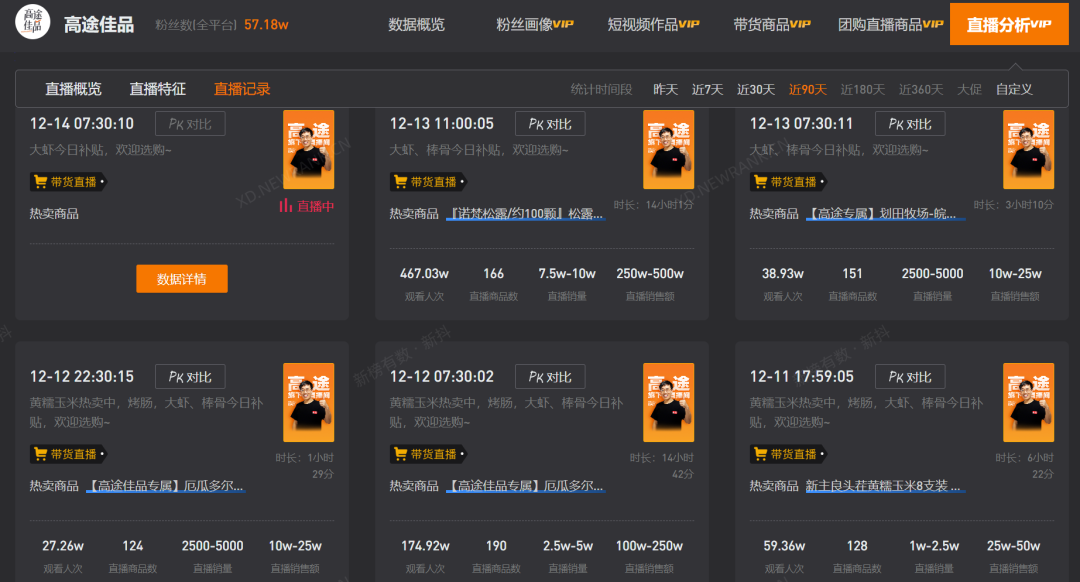Screen dimensions: 1080x582
Task: Click the 12-13 11:00:05 livestream timestamp
Action: [x=442, y=124]
